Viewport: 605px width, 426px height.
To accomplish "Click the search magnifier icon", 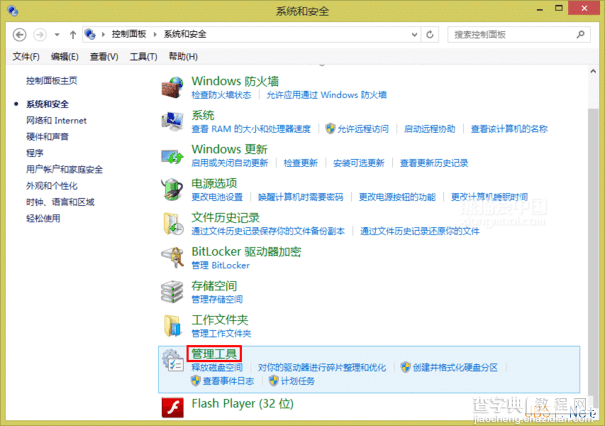I will pos(580,35).
